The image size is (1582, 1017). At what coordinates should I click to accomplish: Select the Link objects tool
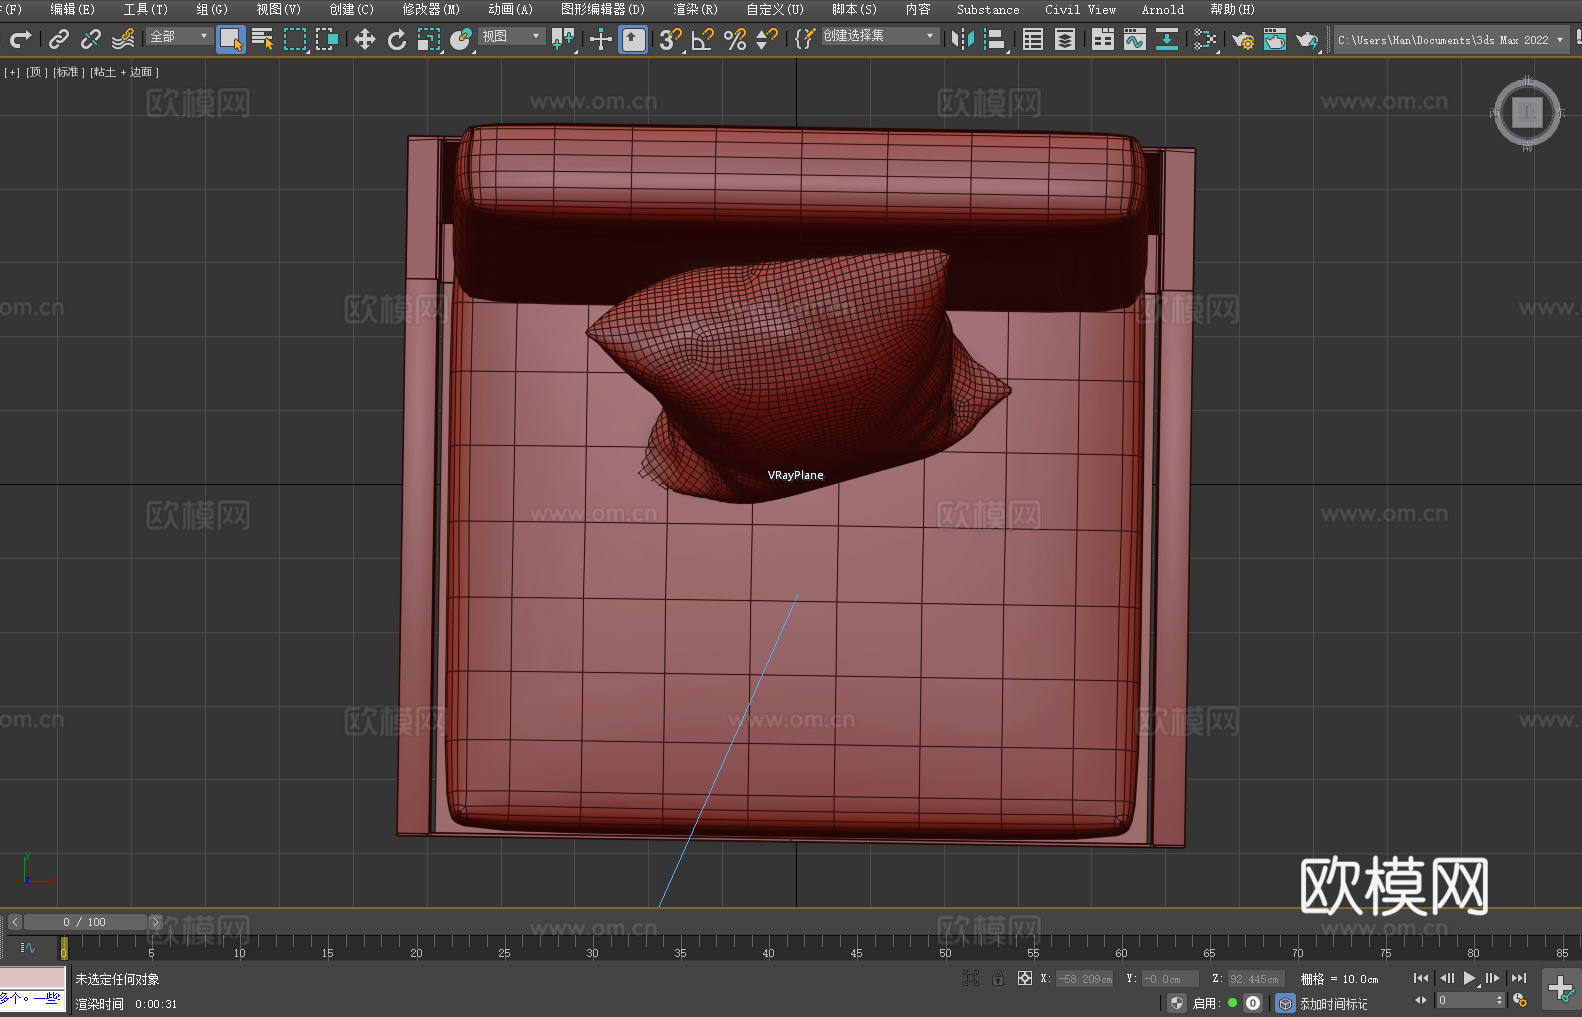point(59,39)
